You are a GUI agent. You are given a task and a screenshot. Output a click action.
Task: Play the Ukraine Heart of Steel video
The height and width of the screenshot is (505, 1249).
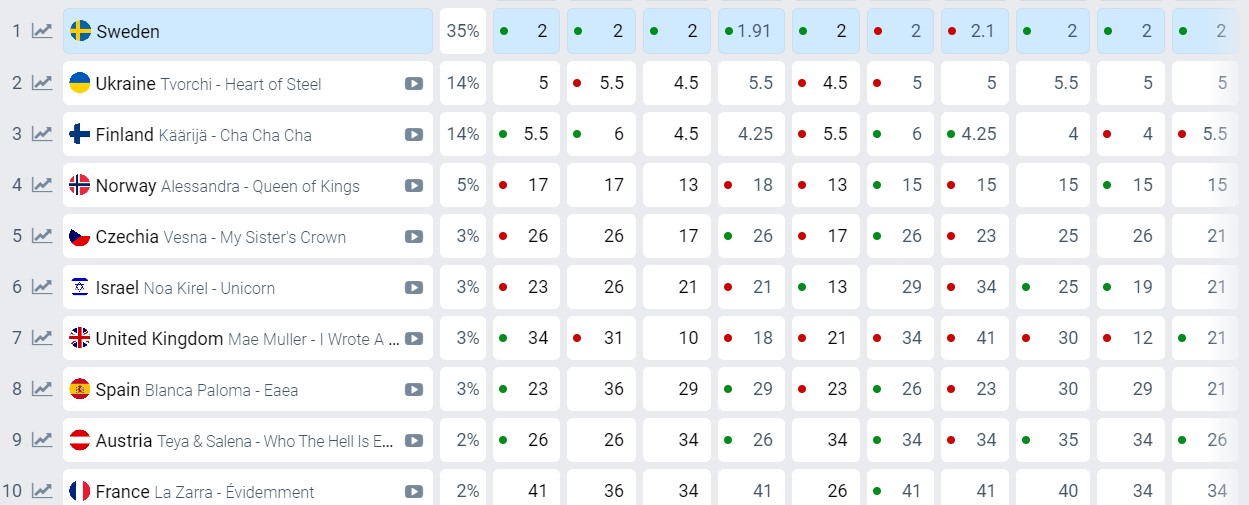click(413, 84)
